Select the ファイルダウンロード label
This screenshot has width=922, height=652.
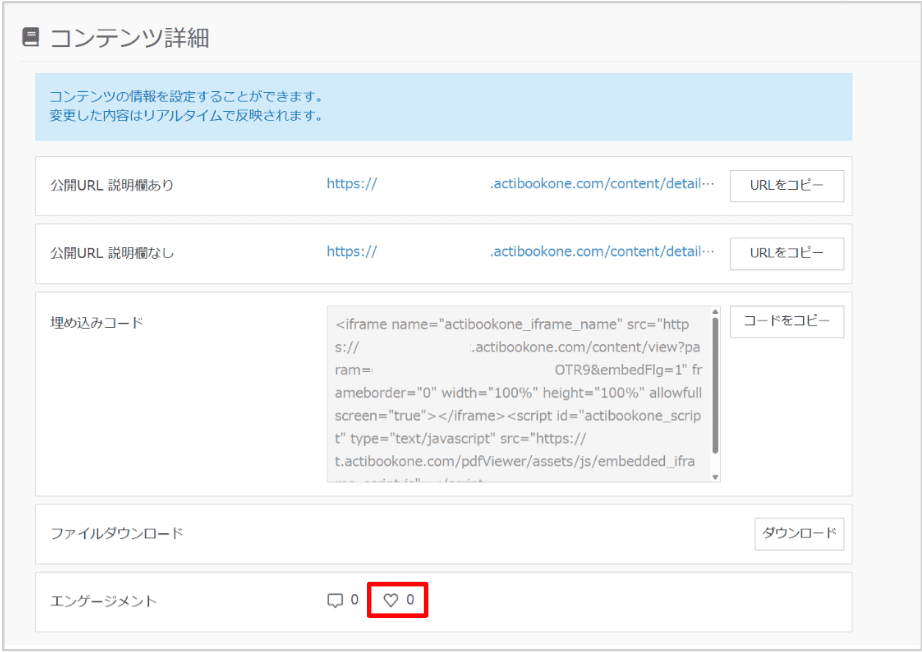point(117,534)
